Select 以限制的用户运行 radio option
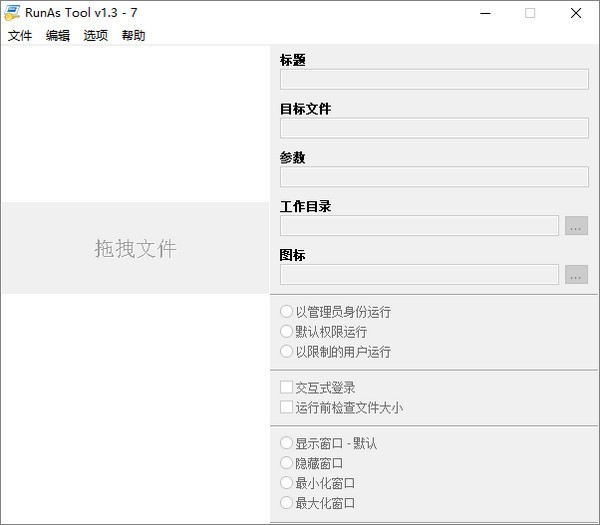 point(287,352)
